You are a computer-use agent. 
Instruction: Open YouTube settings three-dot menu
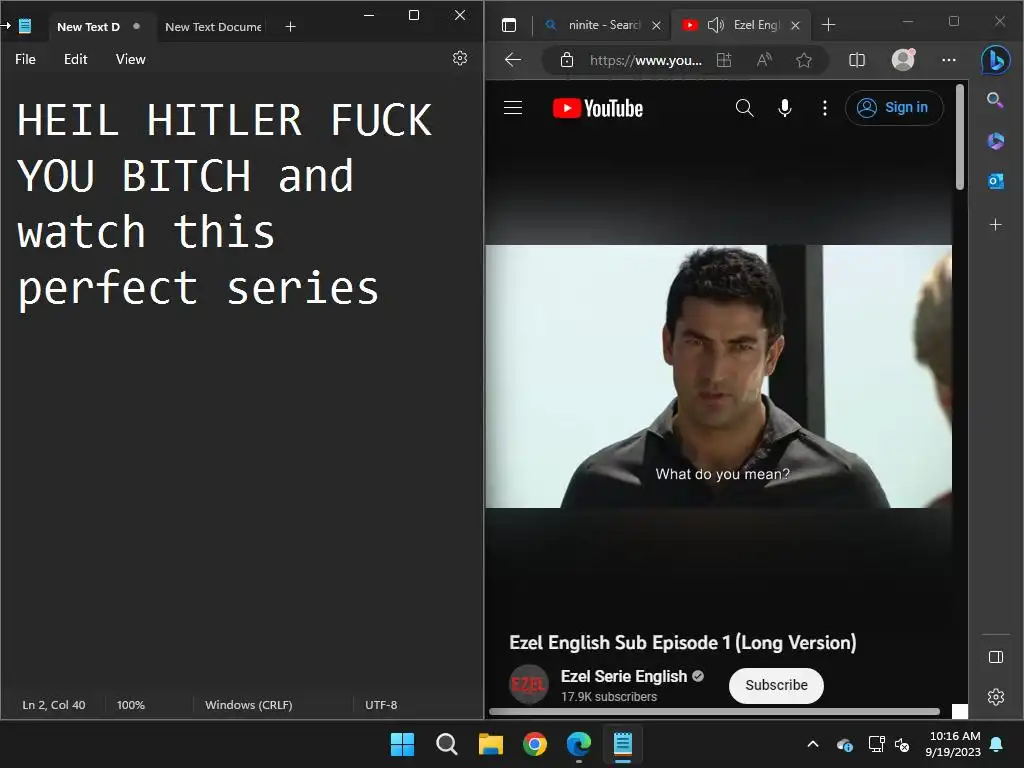click(825, 108)
